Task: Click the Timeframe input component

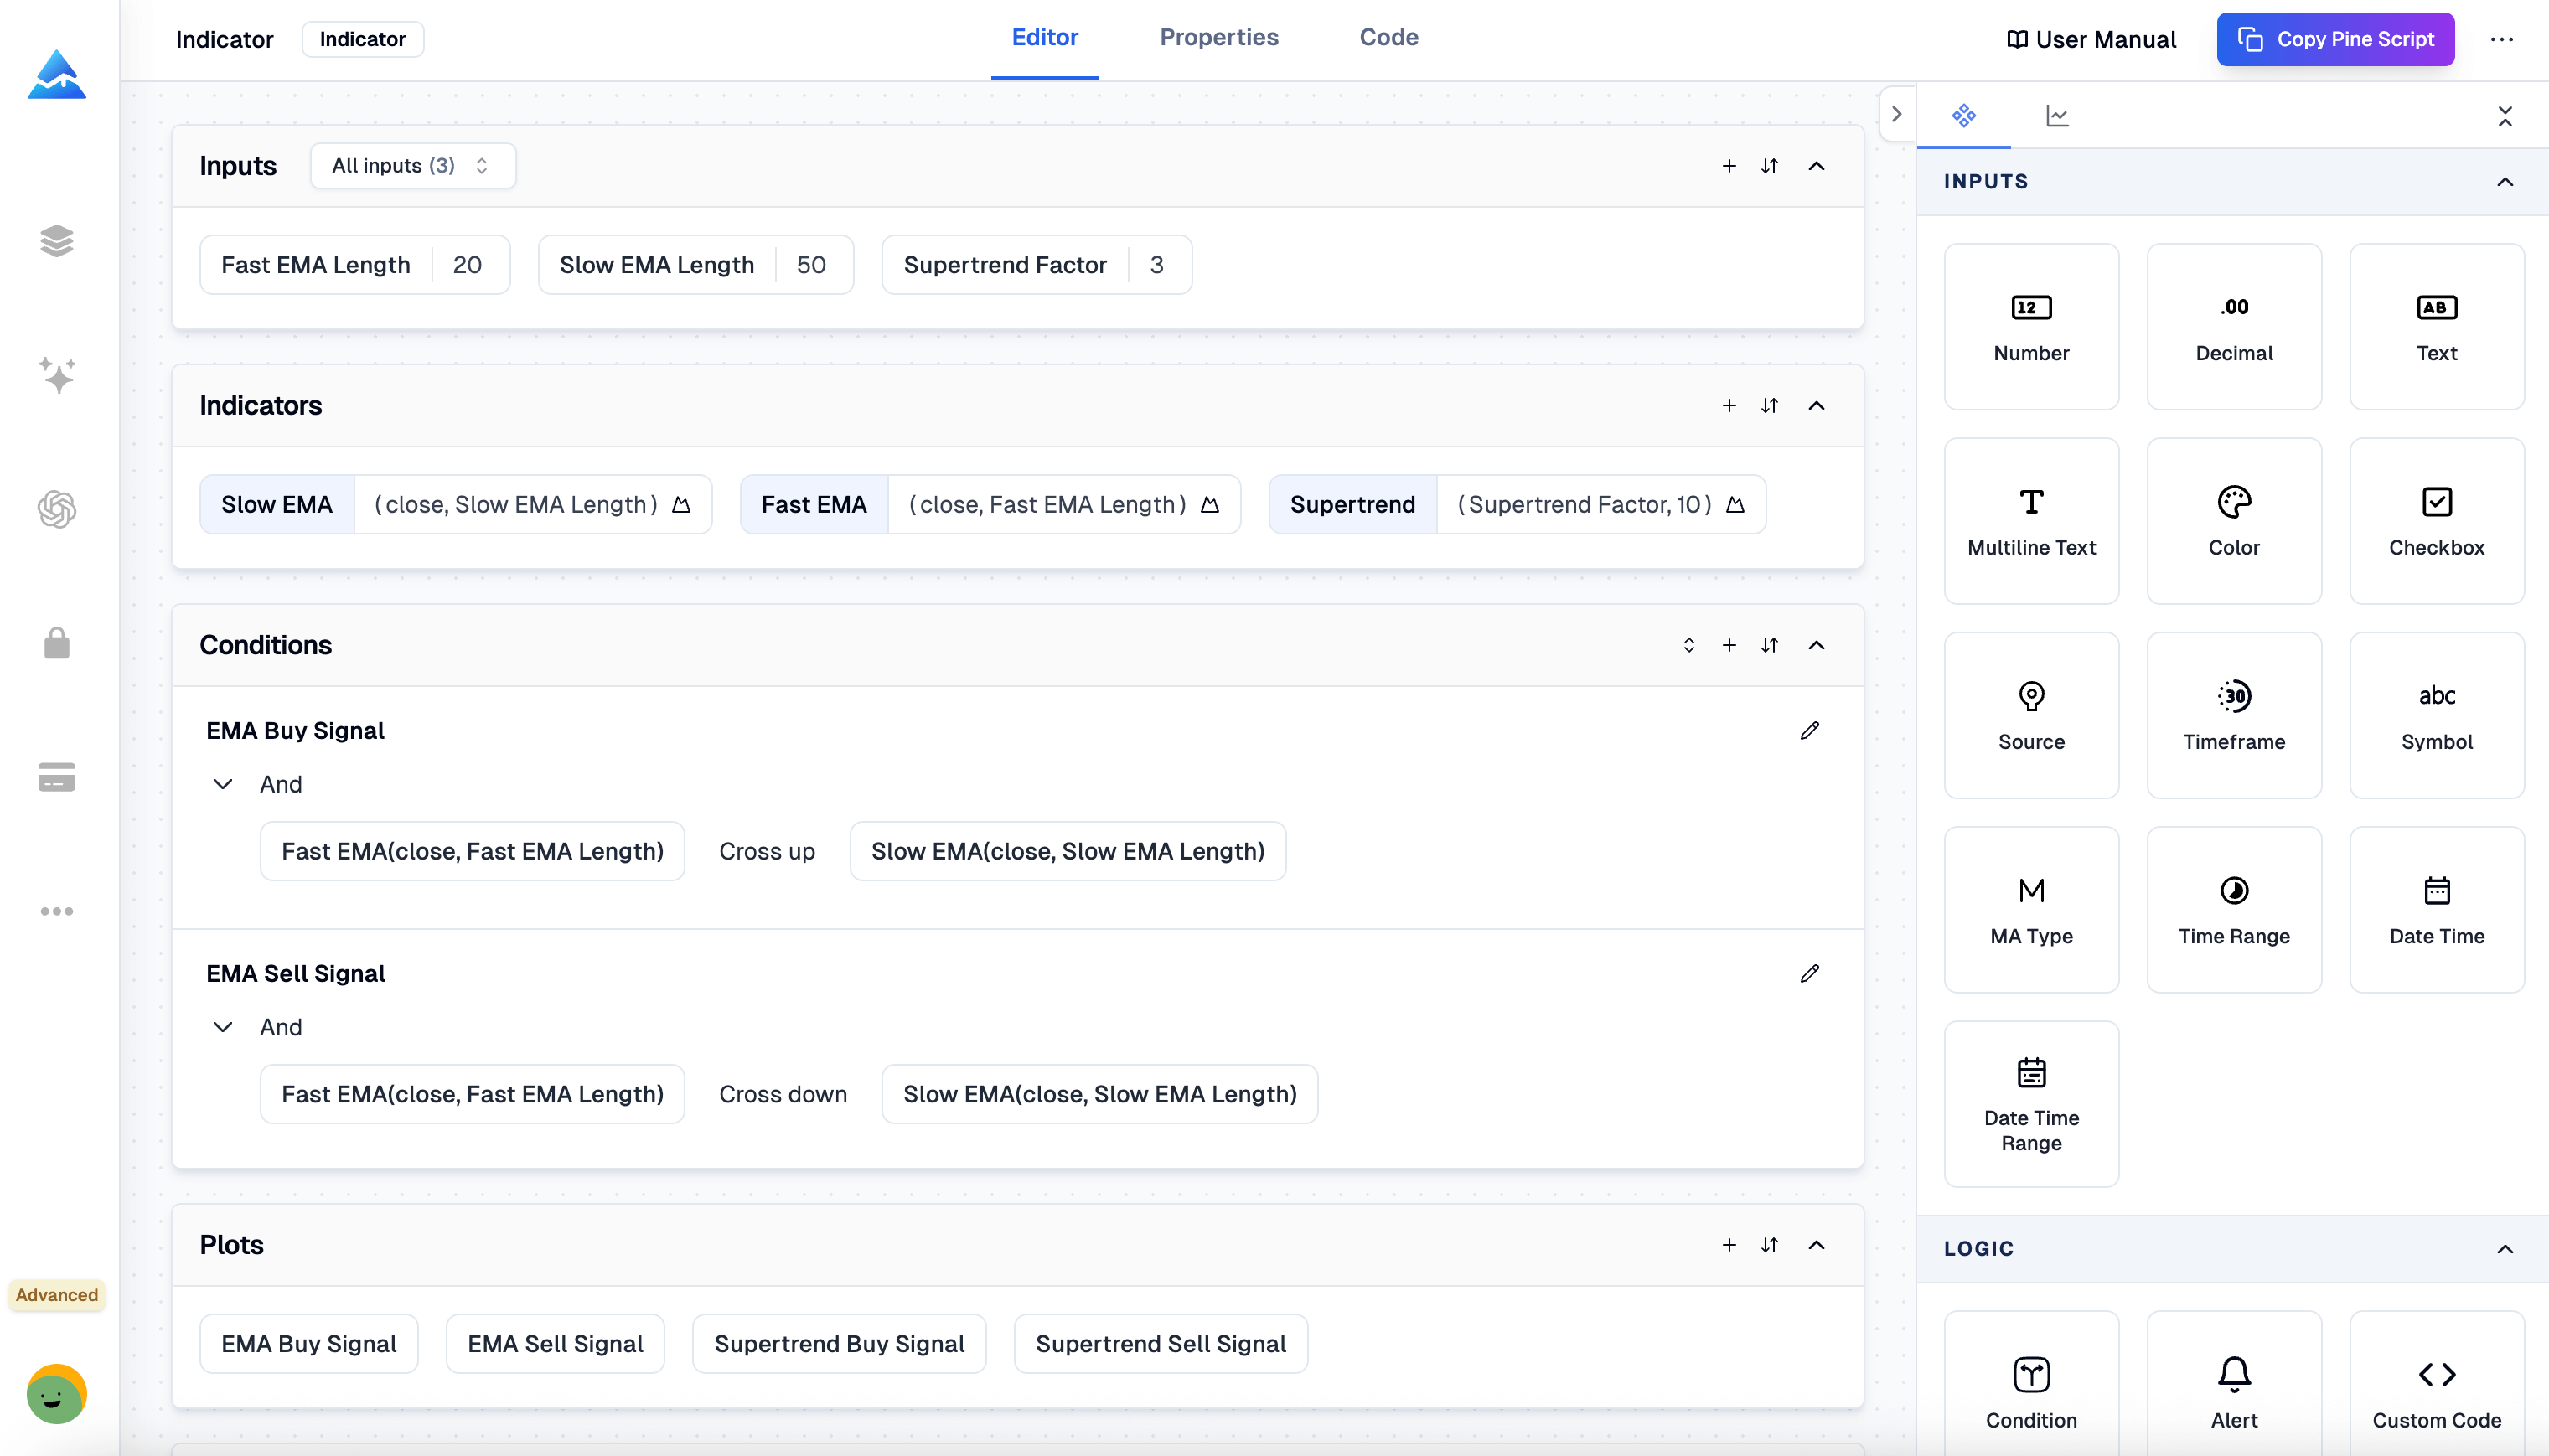Action: click(2233, 714)
